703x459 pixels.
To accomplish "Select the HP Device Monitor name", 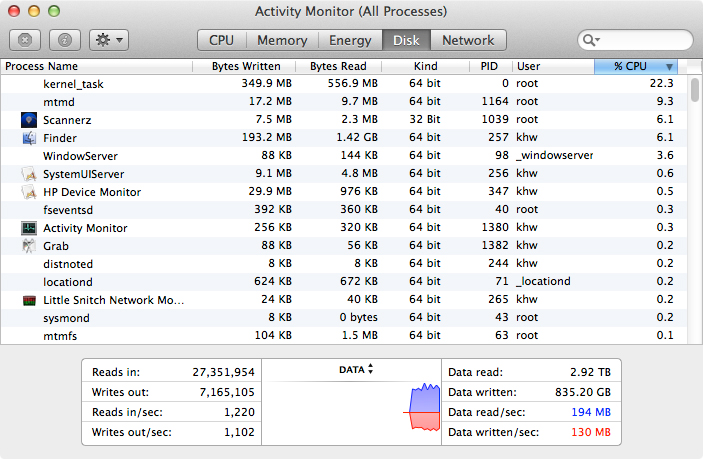I will (92, 192).
